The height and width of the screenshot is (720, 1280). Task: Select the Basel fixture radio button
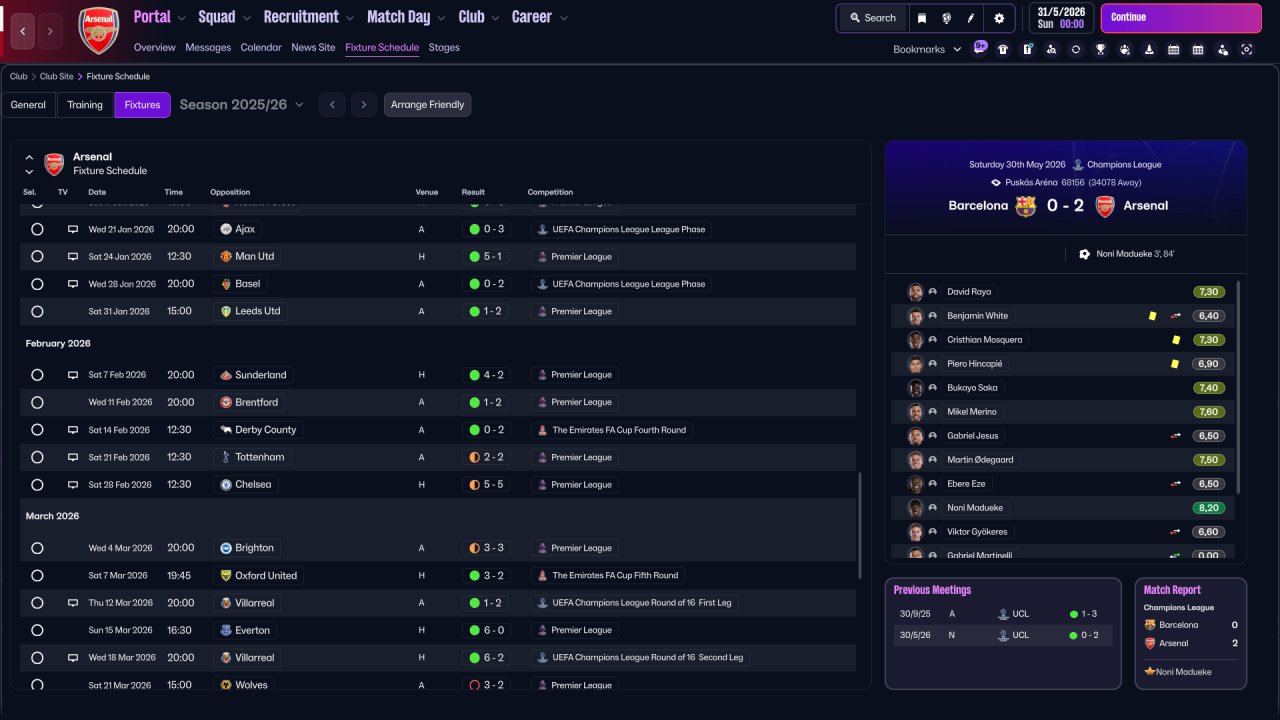pos(37,284)
